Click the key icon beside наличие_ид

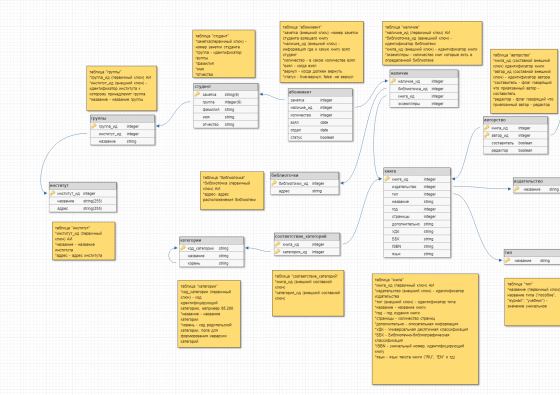coord(393,81)
